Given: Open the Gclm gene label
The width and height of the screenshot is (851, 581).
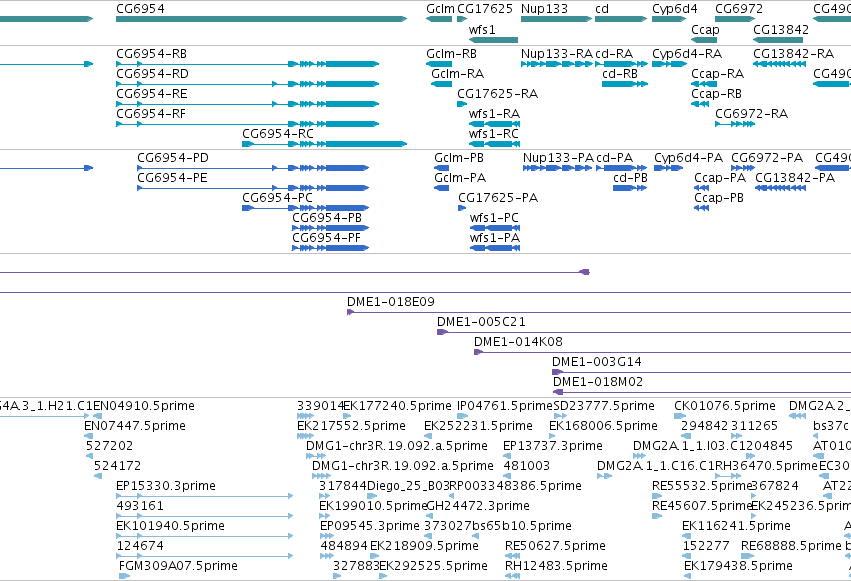Looking at the screenshot, I should click(x=440, y=9).
